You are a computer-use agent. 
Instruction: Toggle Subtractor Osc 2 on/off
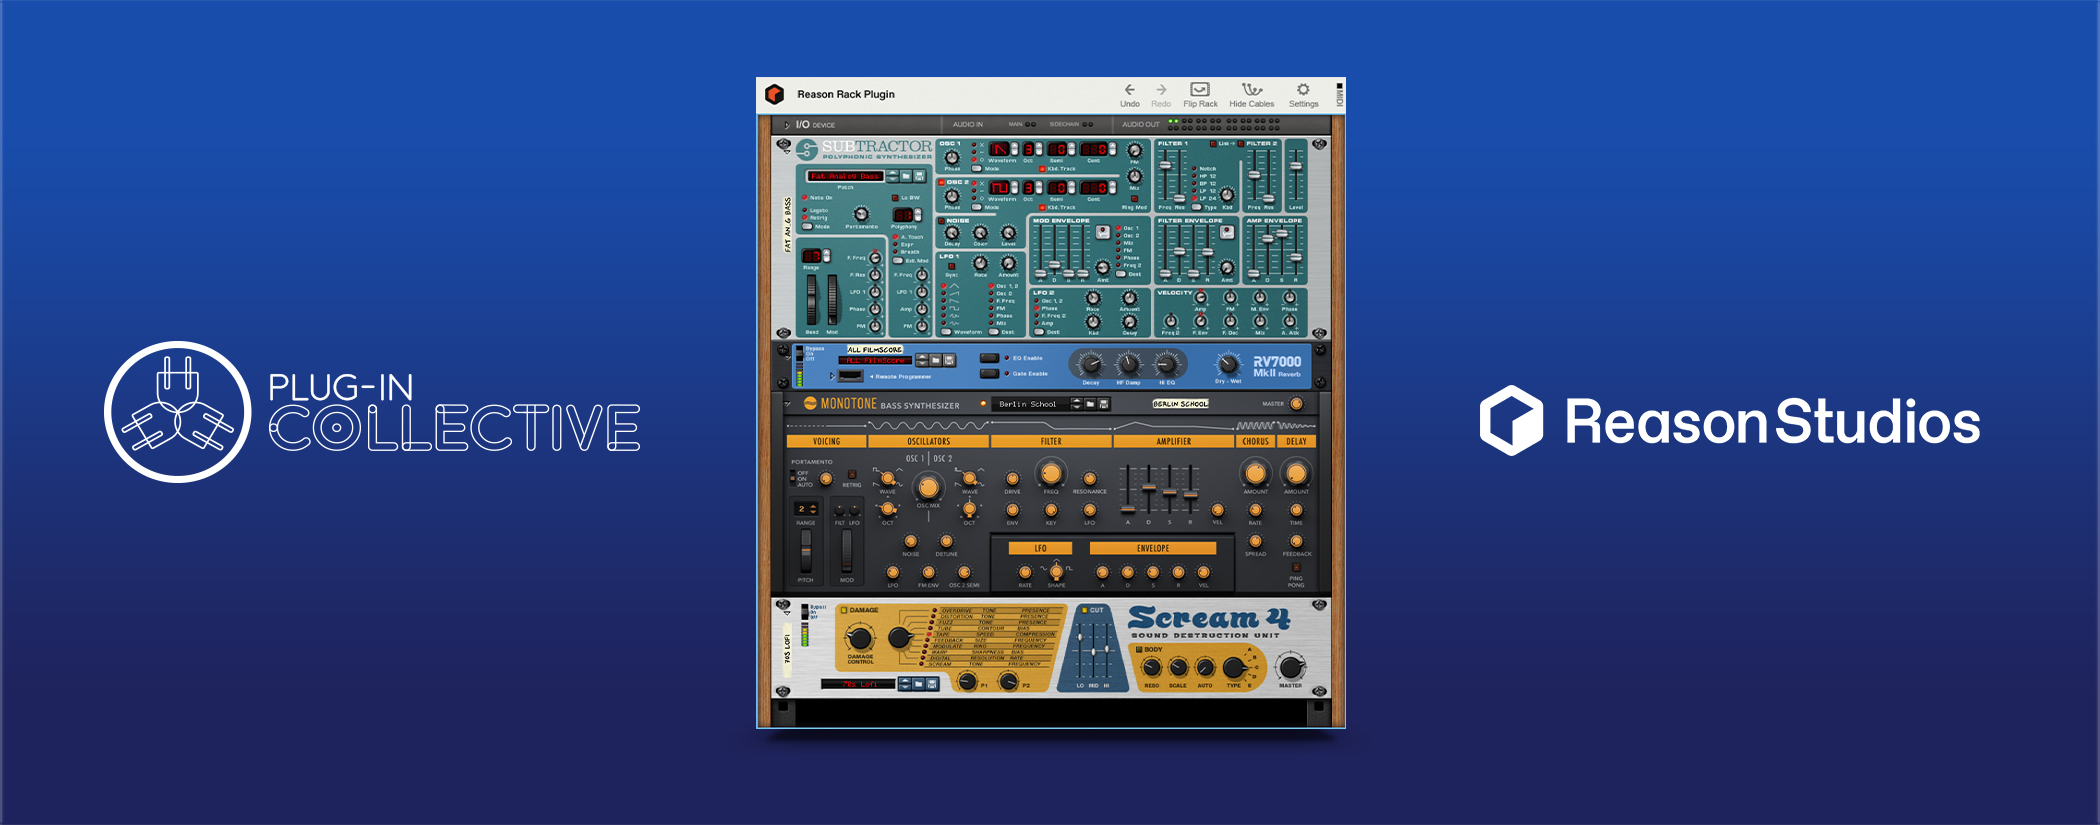pos(942,183)
